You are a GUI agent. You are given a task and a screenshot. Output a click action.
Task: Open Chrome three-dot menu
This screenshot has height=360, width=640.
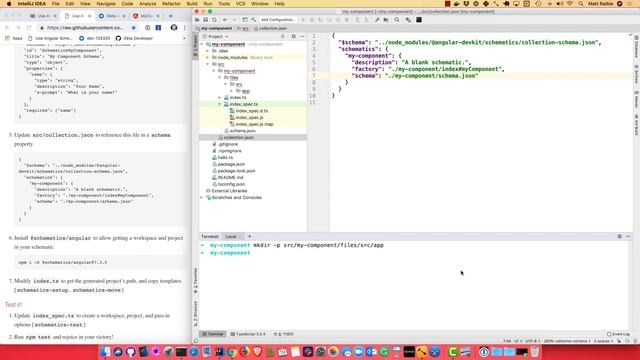(185, 28)
